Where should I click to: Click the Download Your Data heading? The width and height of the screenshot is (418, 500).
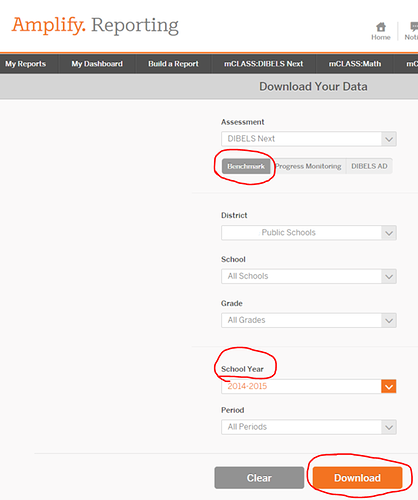[x=313, y=87]
